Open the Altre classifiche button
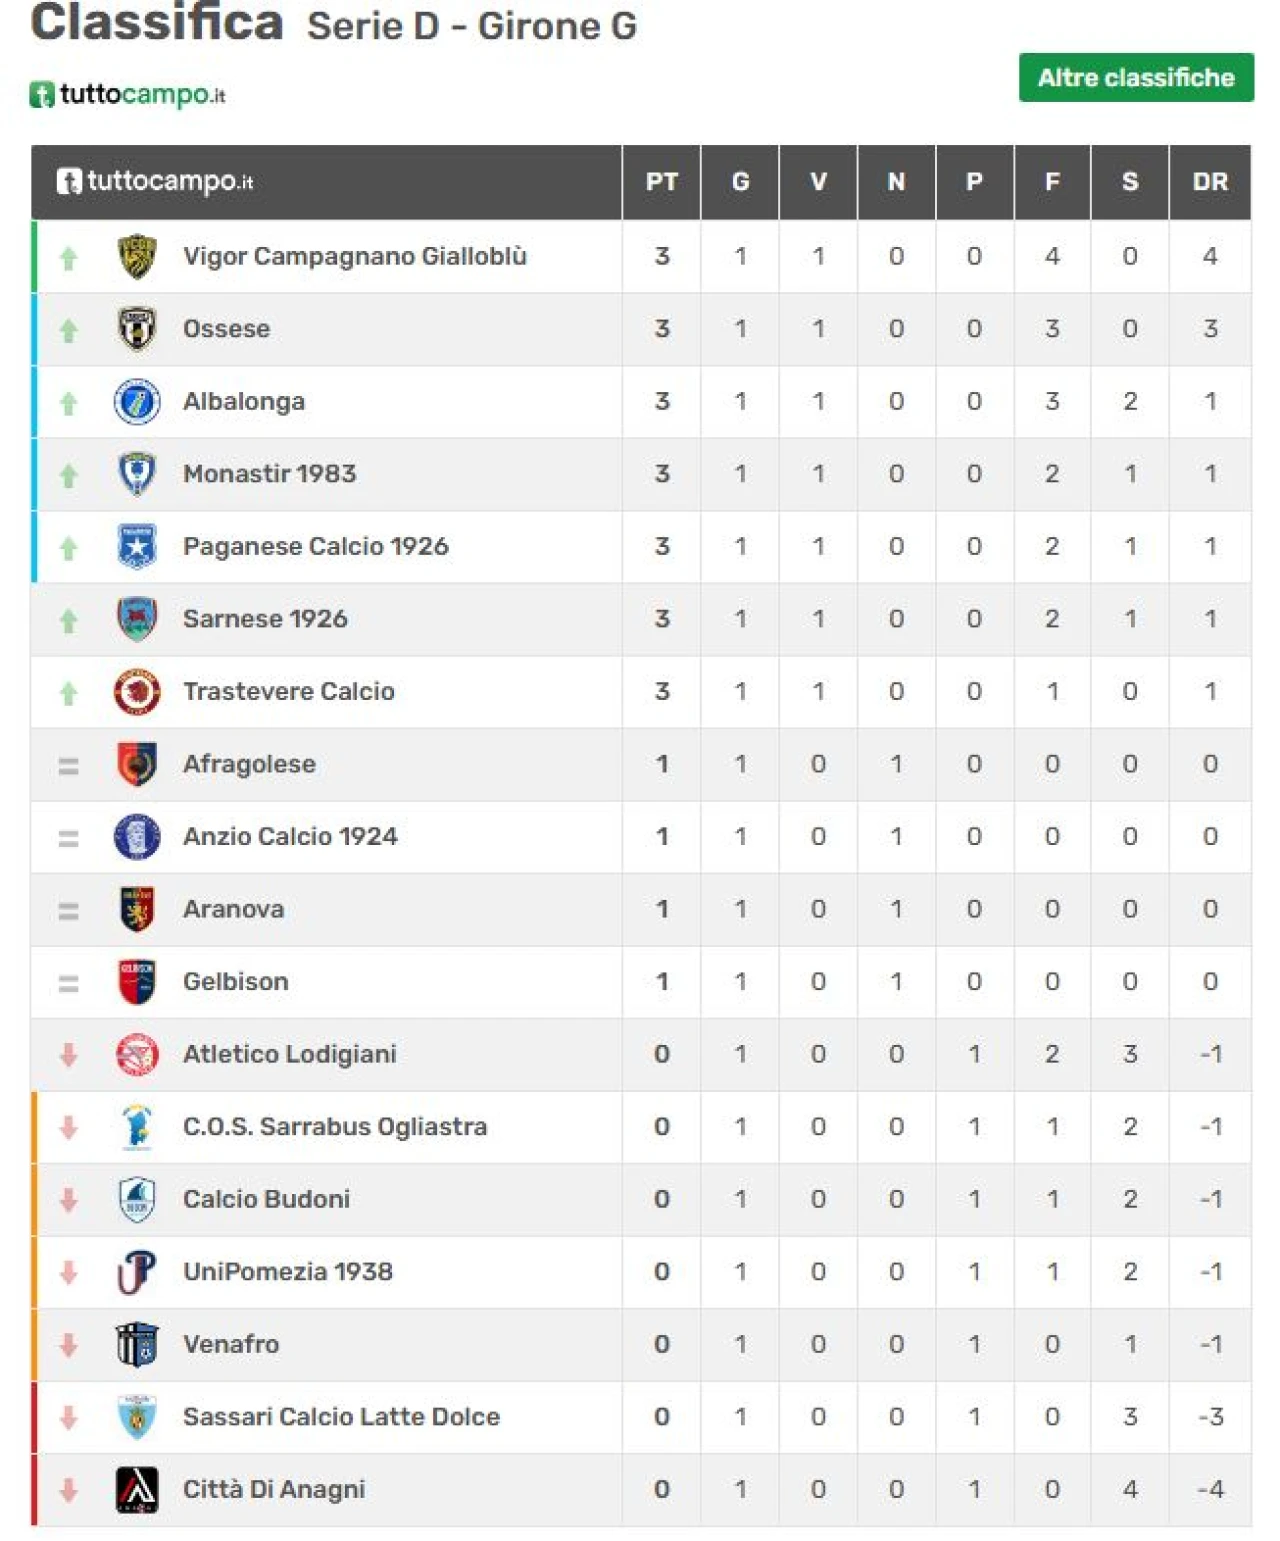Image resolution: width=1280 pixels, height=1541 pixels. (1136, 77)
